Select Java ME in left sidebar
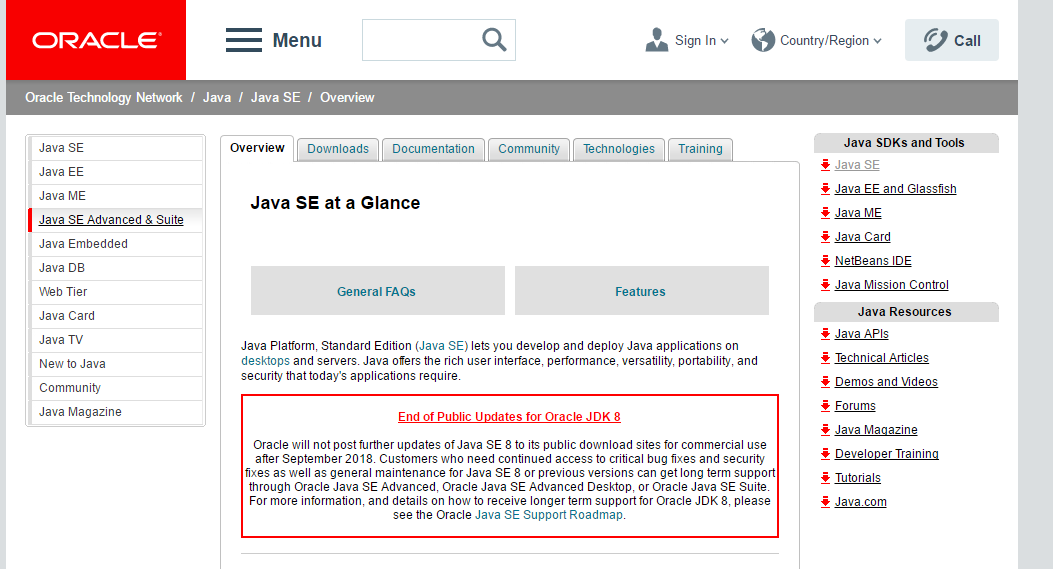1053x569 pixels. pyautogui.click(x=116, y=196)
